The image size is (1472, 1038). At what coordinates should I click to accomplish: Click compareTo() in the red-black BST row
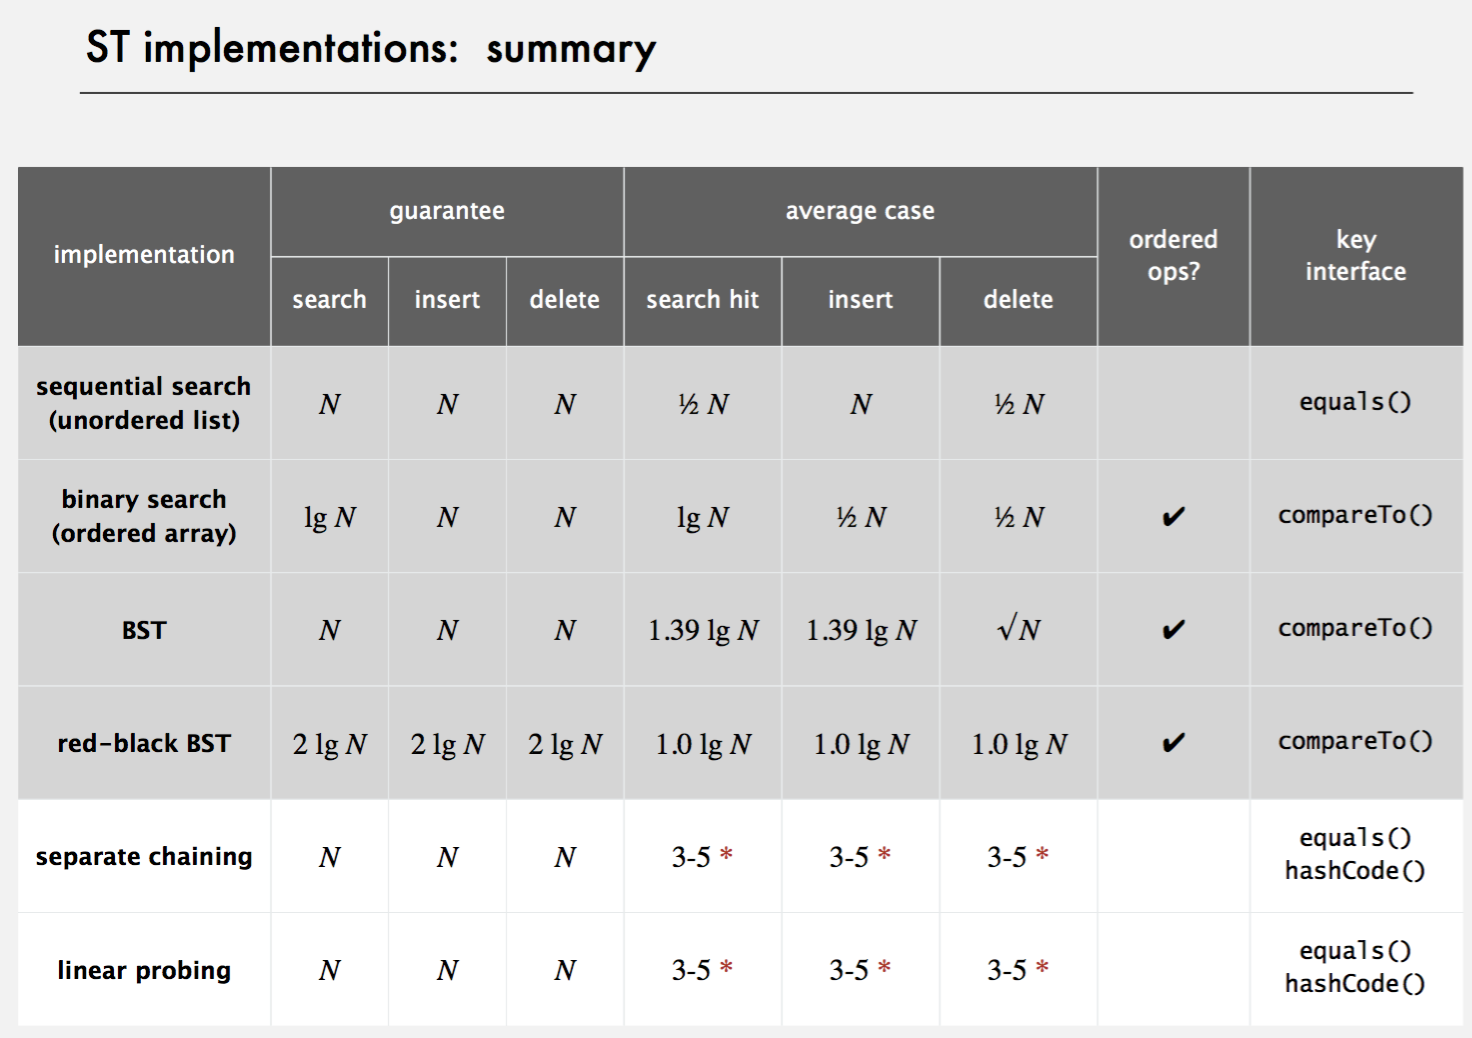pos(1355,741)
